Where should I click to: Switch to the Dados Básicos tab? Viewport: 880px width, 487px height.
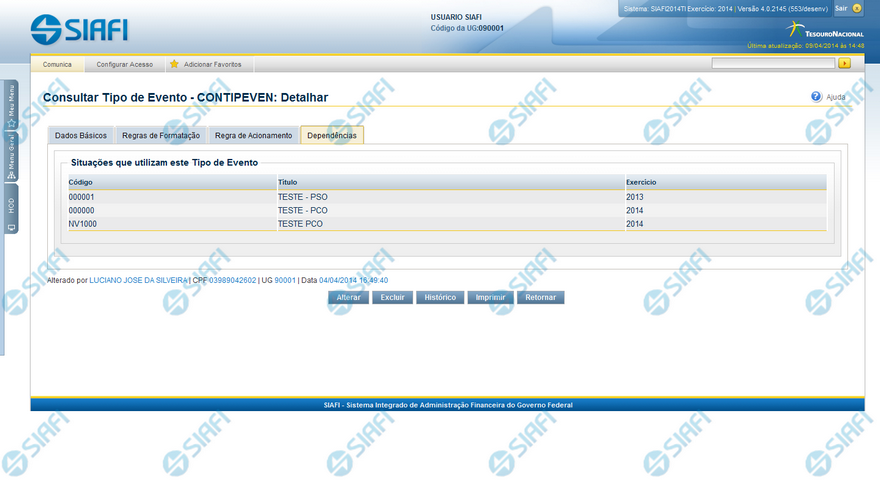coord(81,135)
